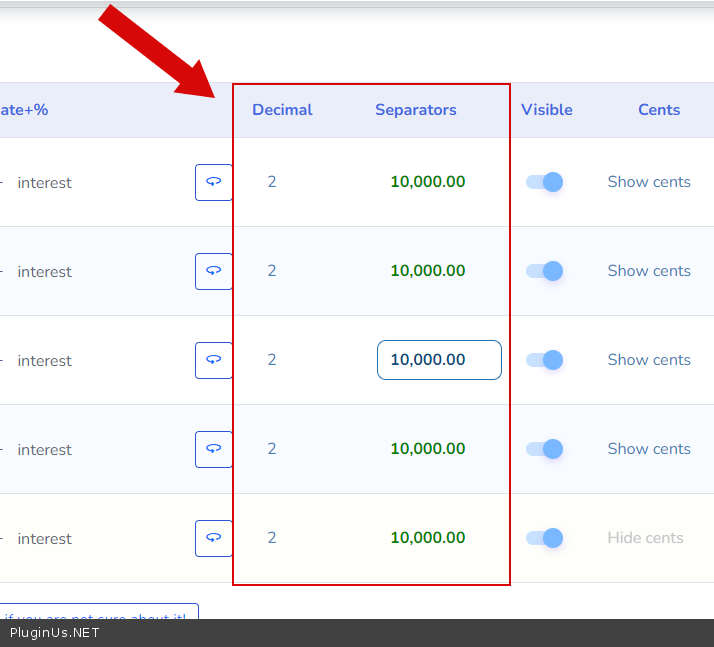This screenshot has width=714, height=647.
Task: Toggle the Visible switch in the first row
Action: (545, 182)
